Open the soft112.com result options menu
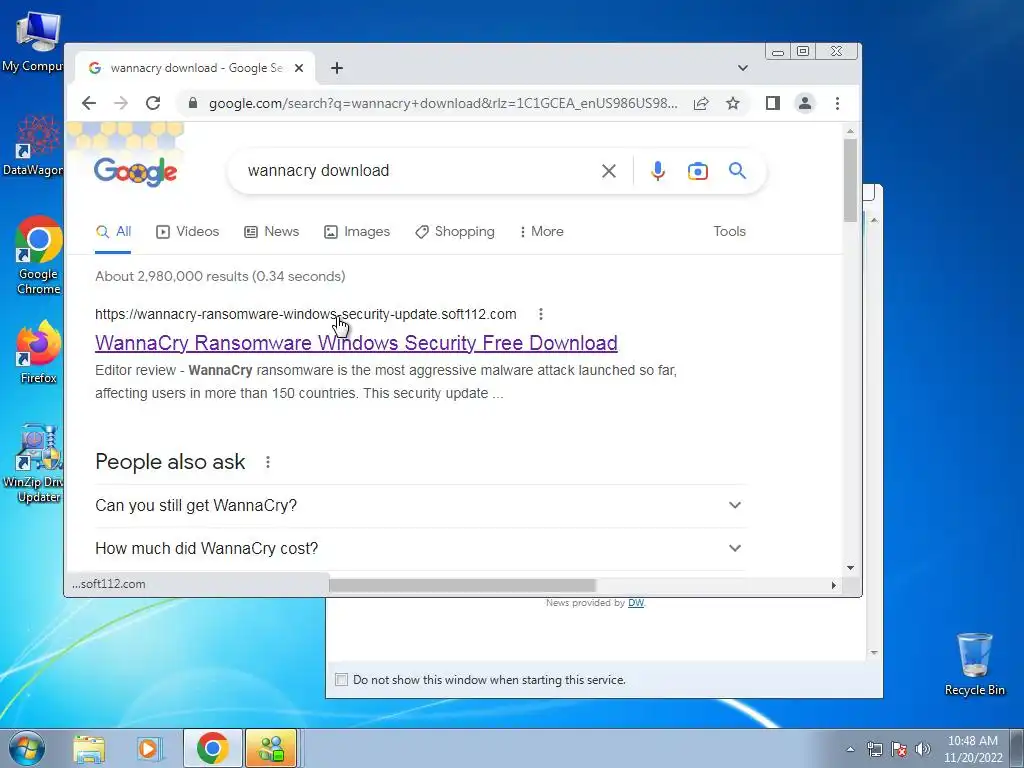The width and height of the screenshot is (1024, 768). pyautogui.click(x=541, y=314)
